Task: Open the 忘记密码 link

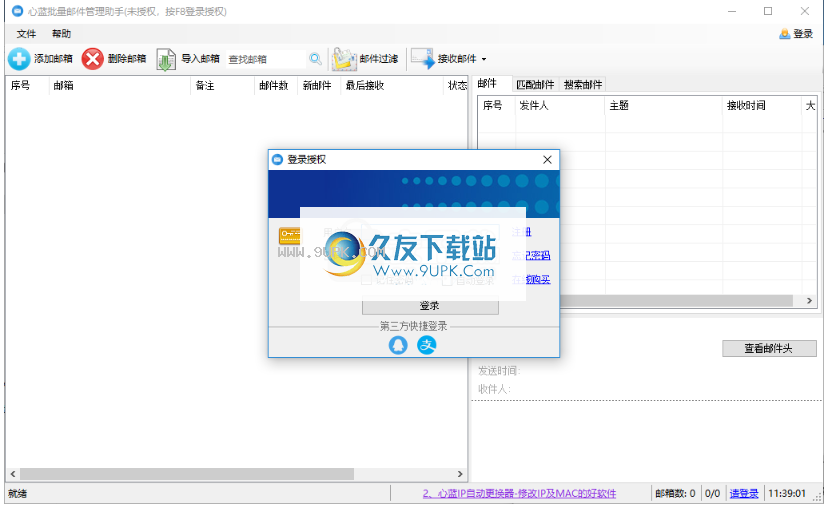Action: [531, 255]
